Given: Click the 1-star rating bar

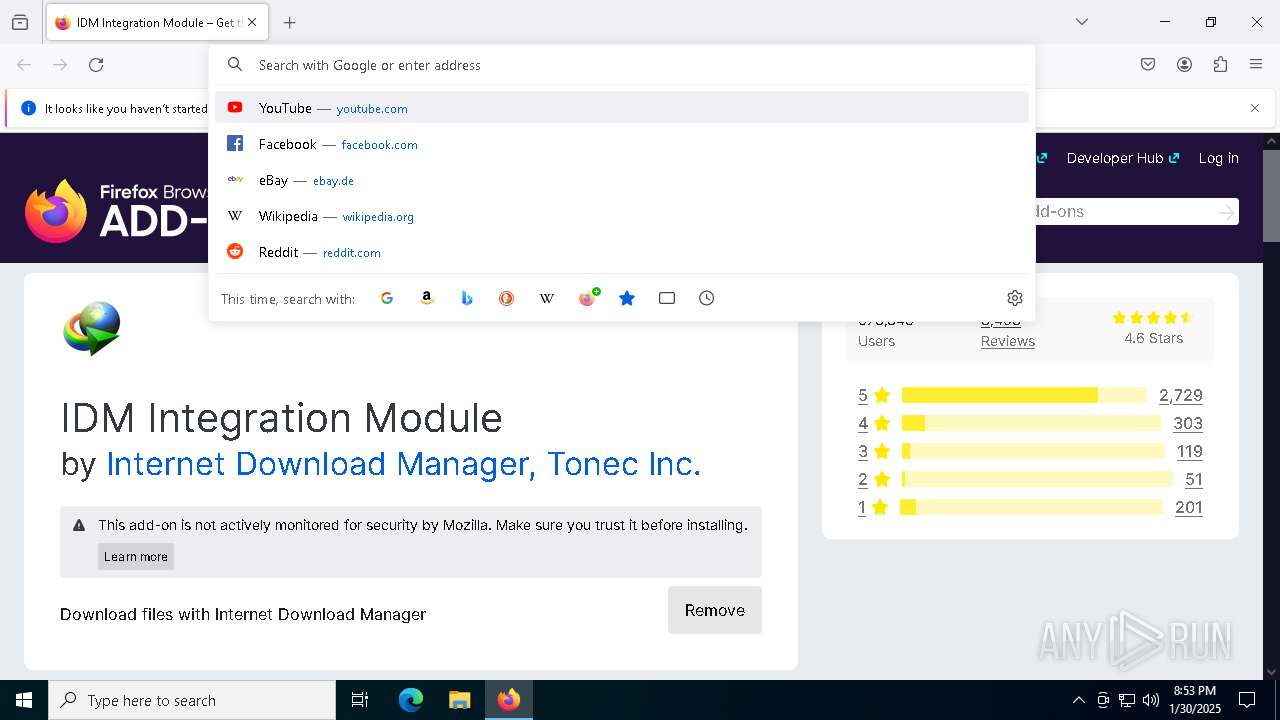Looking at the screenshot, I should click(x=1031, y=507).
